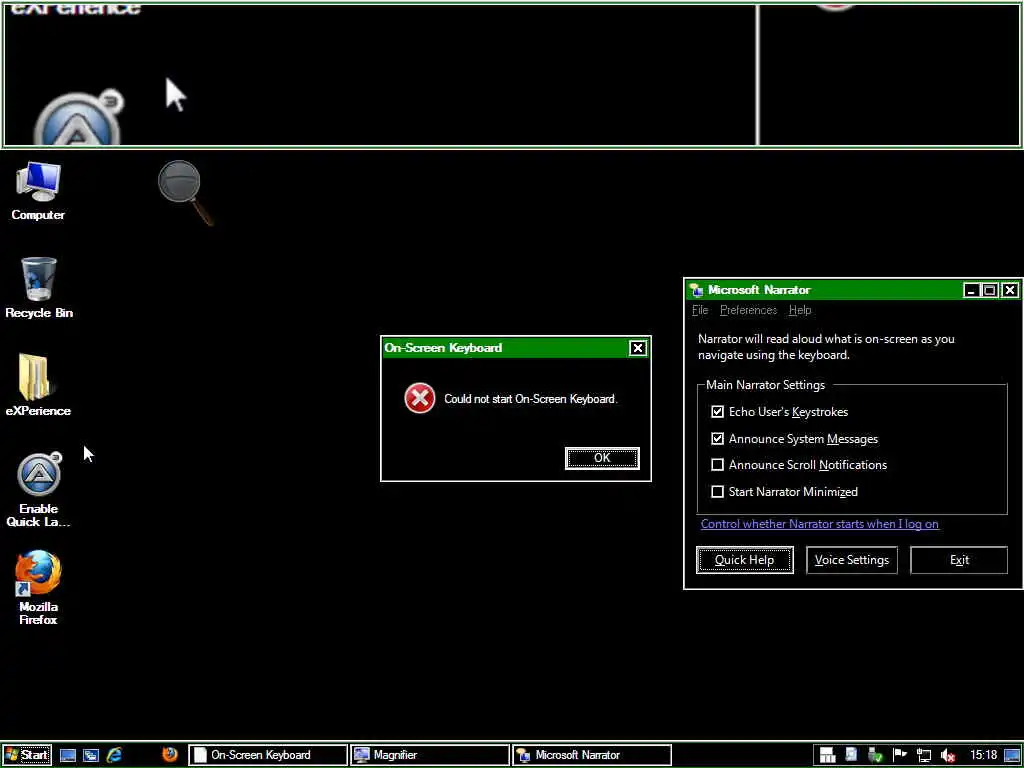Minimize the Microsoft Narrator window

(x=971, y=290)
